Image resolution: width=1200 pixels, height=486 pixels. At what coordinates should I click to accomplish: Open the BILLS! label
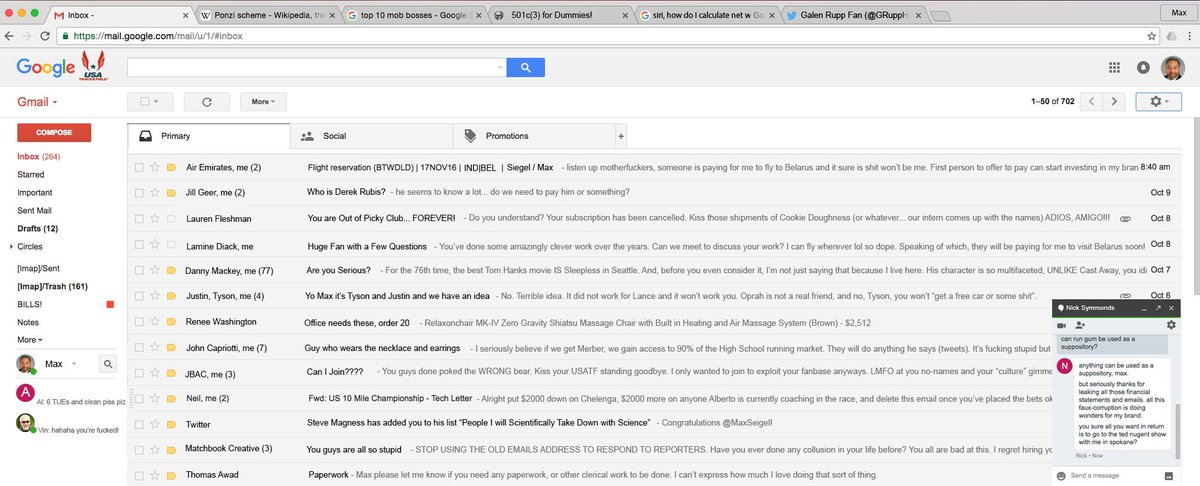coord(29,304)
